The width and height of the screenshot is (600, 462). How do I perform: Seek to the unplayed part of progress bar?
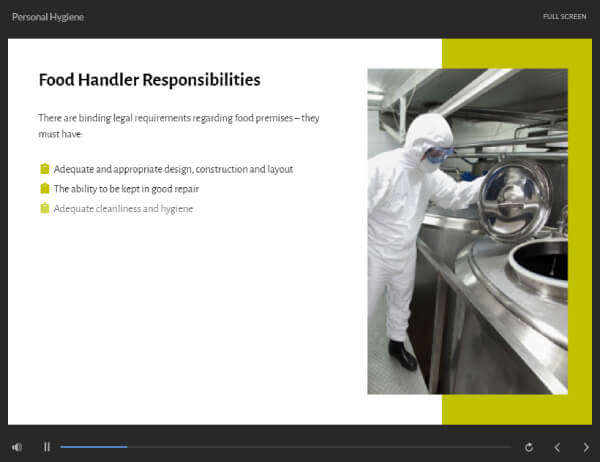tap(320, 447)
